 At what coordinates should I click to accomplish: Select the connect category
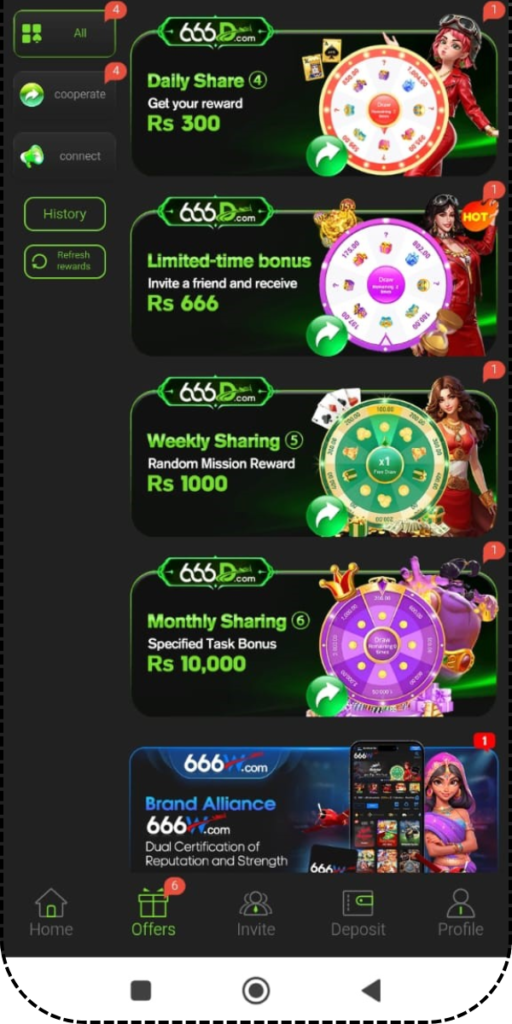tap(65, 156)
